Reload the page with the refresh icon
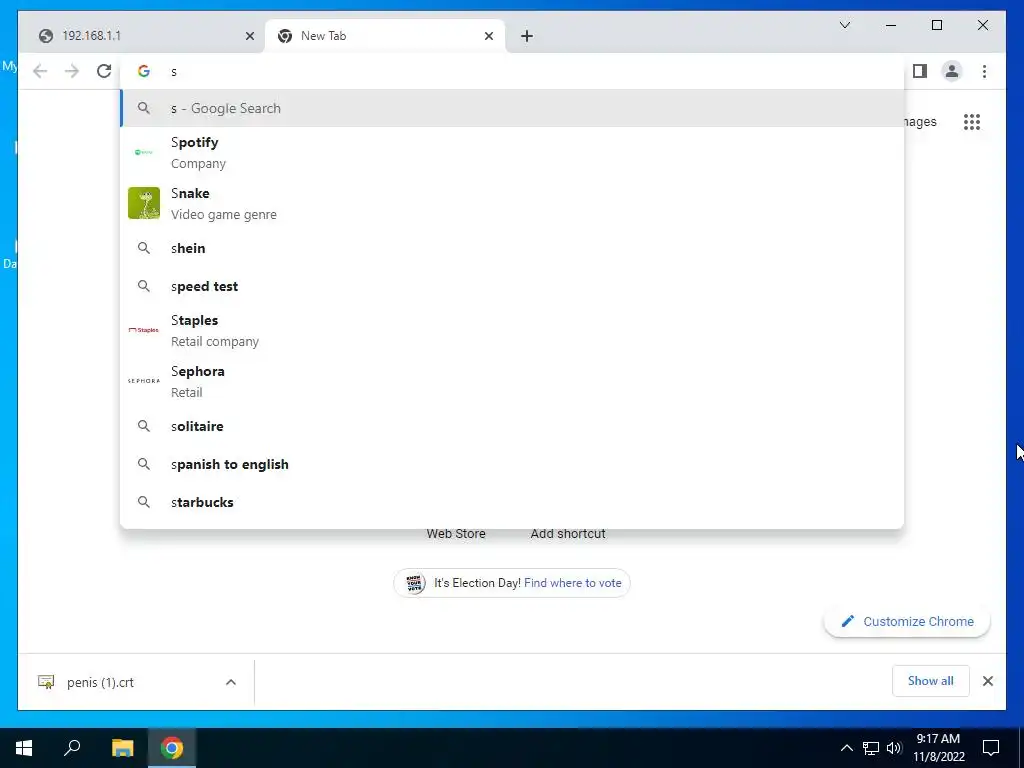 click(x=104, y=71)
